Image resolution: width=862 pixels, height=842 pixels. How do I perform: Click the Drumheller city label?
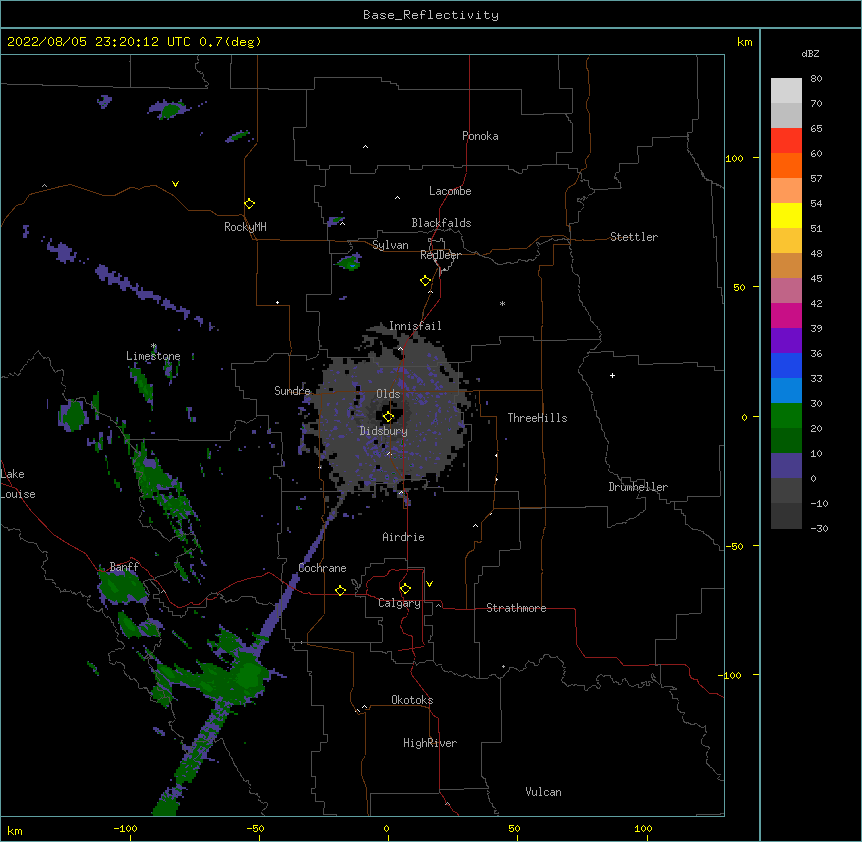point(638,487)
